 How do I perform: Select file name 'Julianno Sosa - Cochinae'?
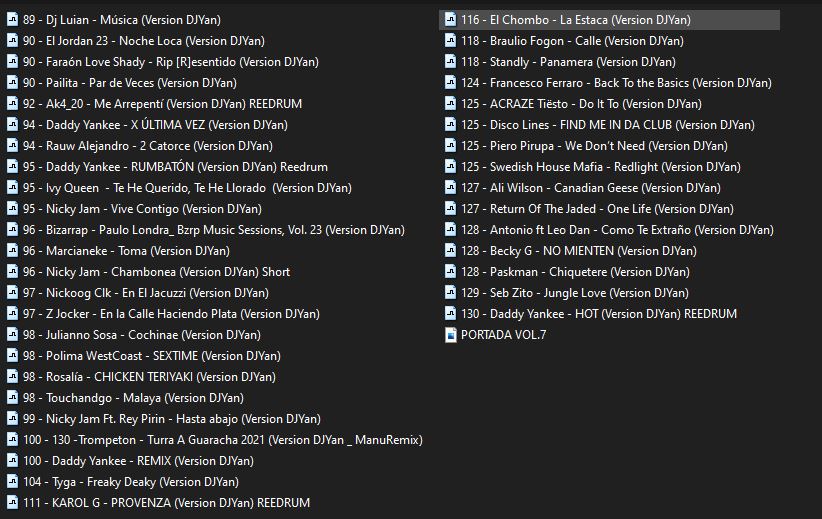point(142,334)
